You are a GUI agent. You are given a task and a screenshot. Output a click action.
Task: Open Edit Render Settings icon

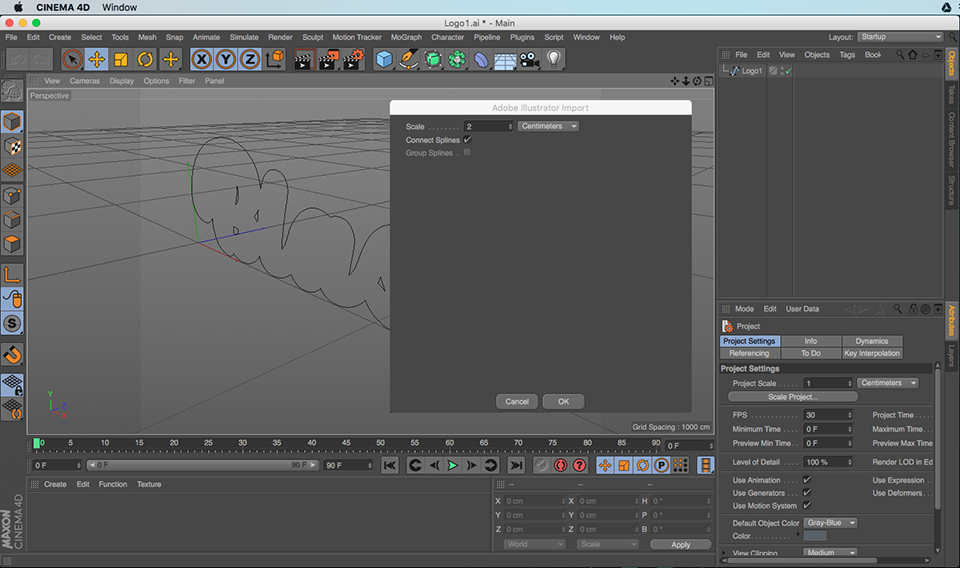coord(354,59)
